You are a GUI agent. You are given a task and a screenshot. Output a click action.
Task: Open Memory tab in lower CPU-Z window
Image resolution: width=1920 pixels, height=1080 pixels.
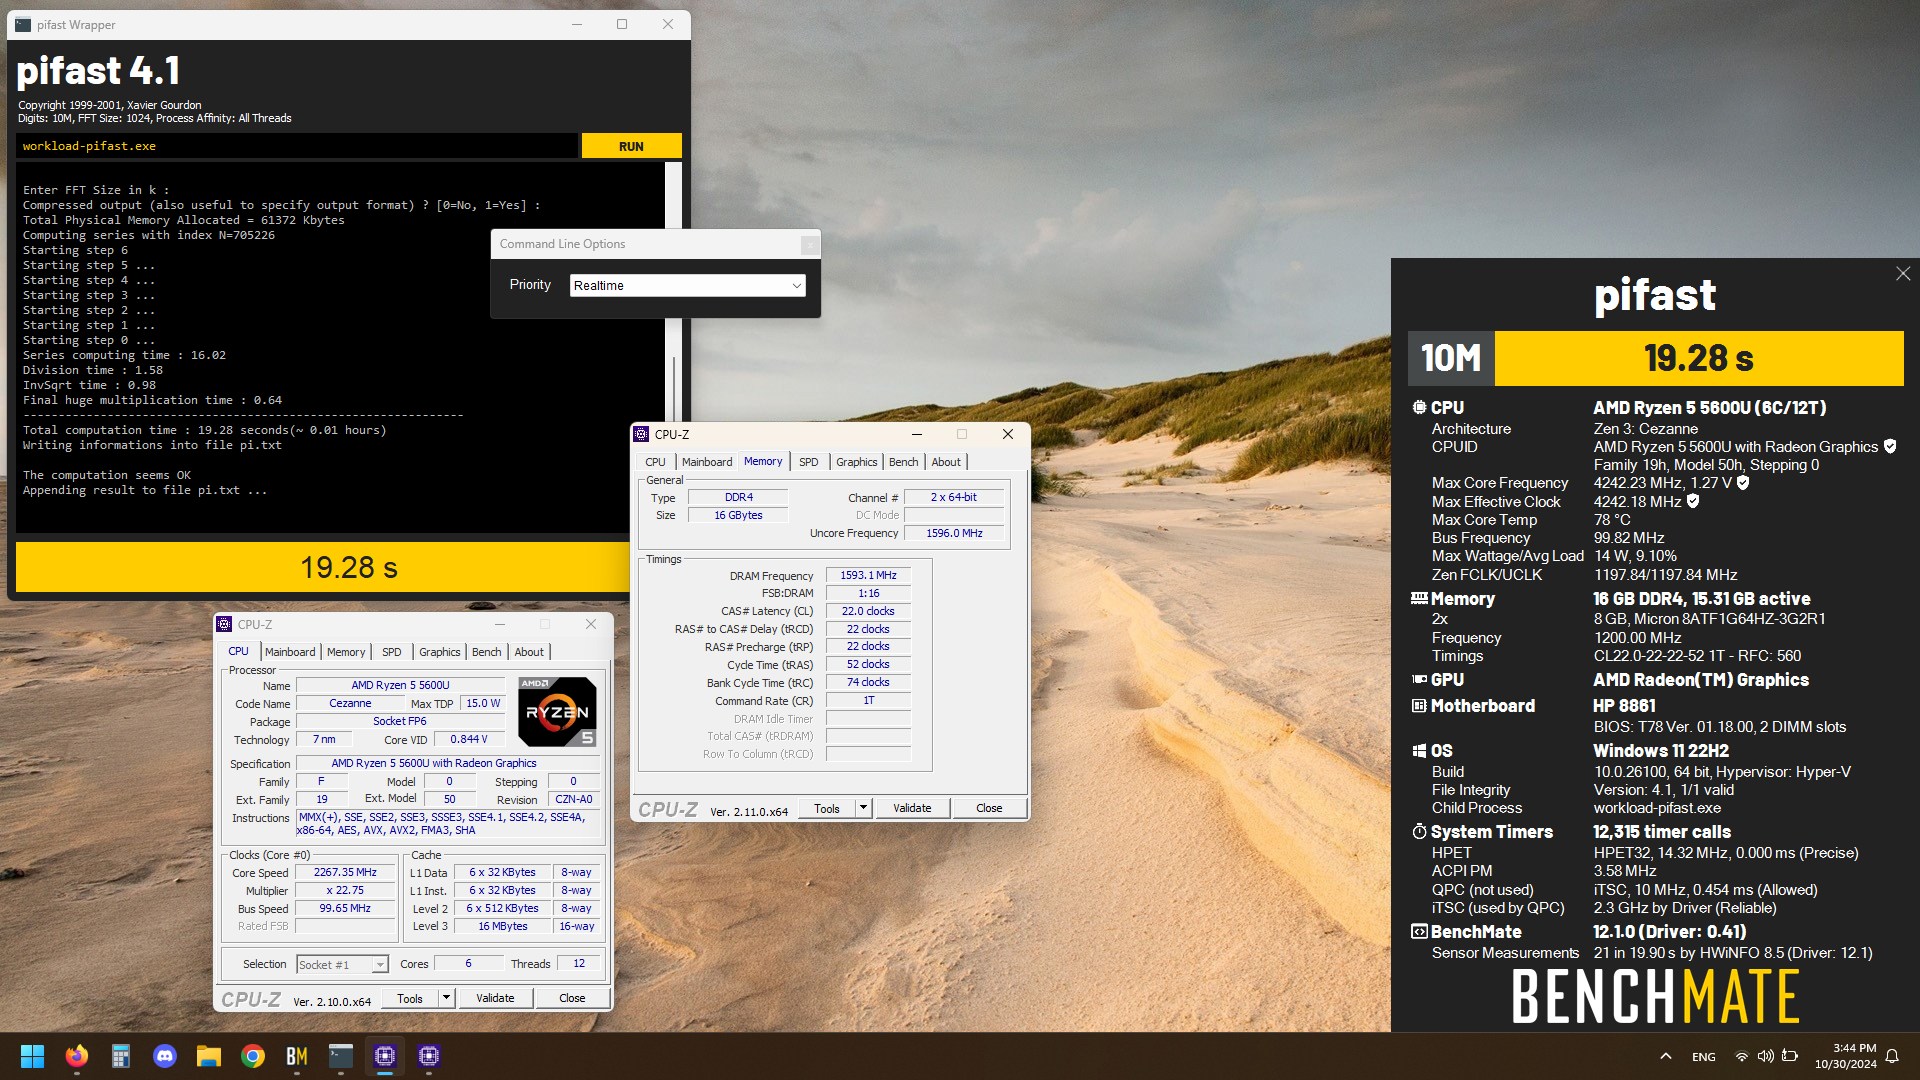click(346, 652)
